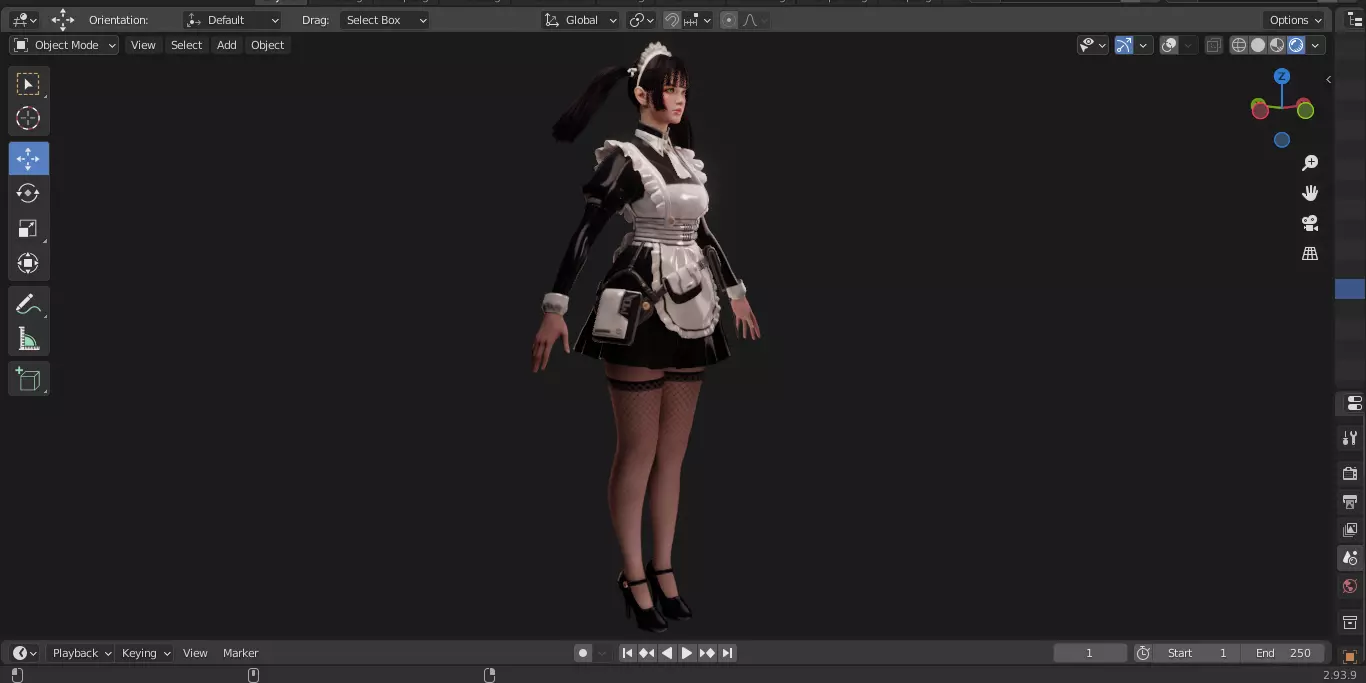The width and height of the screenshot is (1366, 683).
Task: Click the zoom magnifier viewport icon
Action: (1310, 163)
